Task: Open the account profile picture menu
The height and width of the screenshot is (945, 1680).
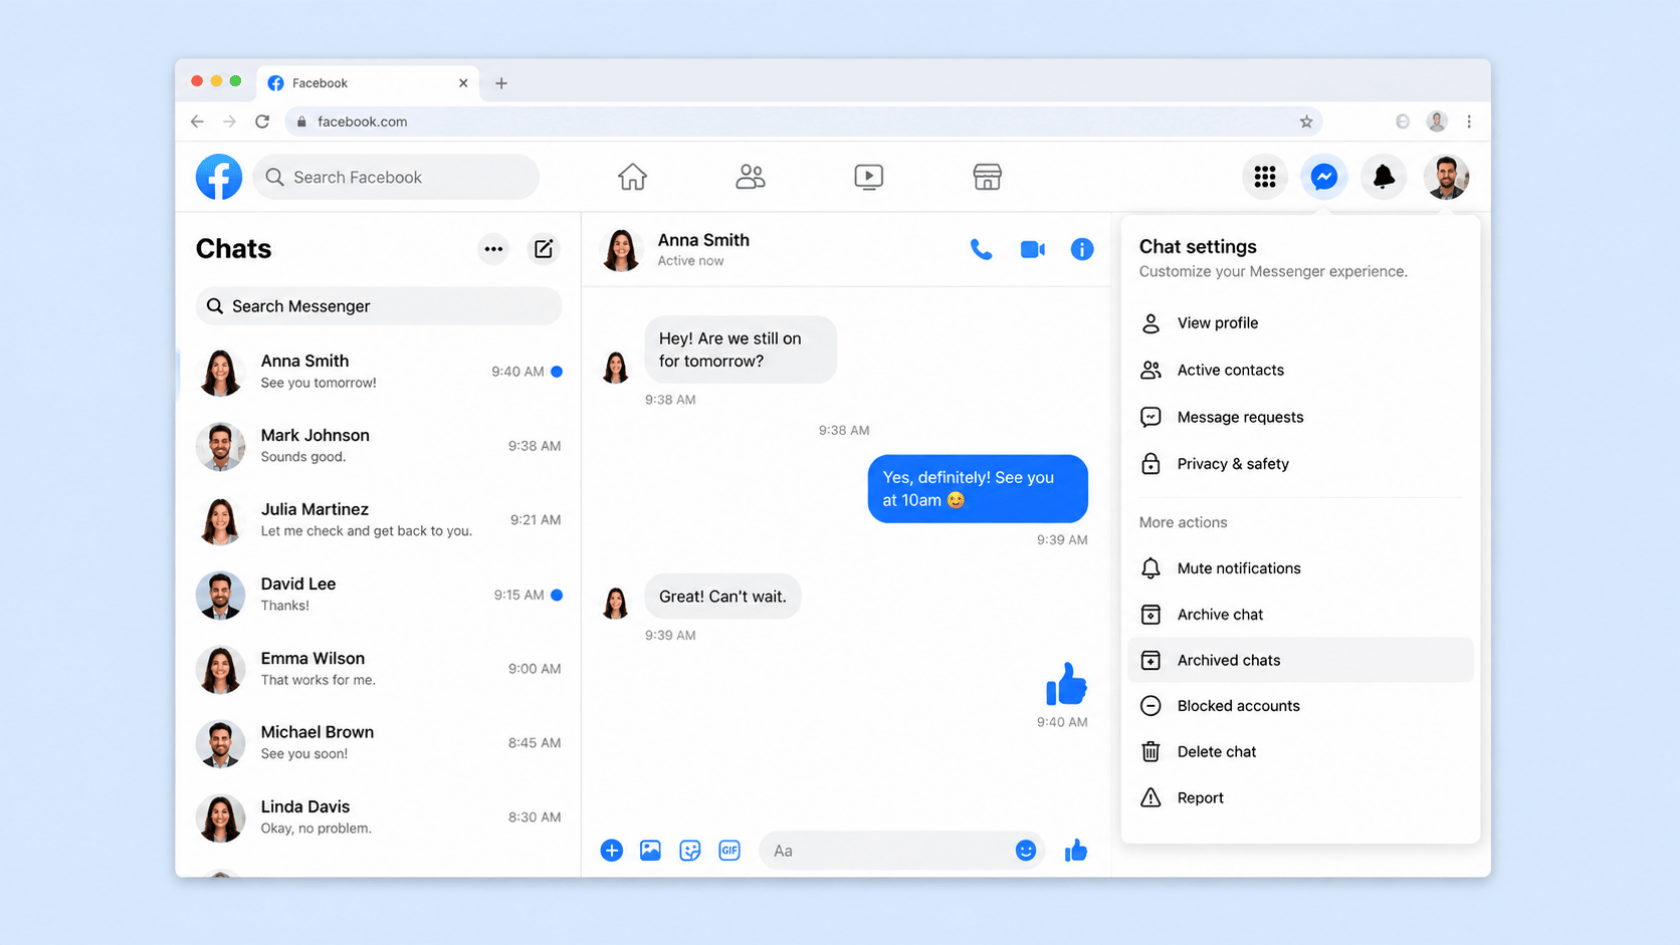Action: pos(1446,177)
